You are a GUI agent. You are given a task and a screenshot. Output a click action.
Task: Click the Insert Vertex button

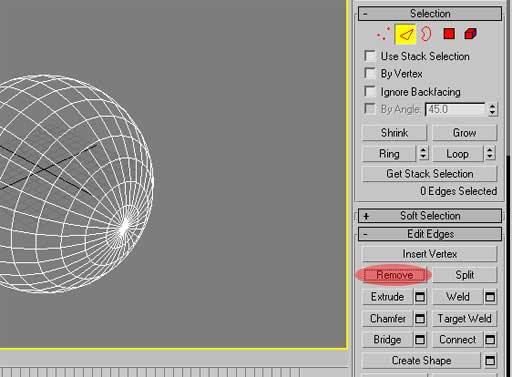click(x=429, y=254)
